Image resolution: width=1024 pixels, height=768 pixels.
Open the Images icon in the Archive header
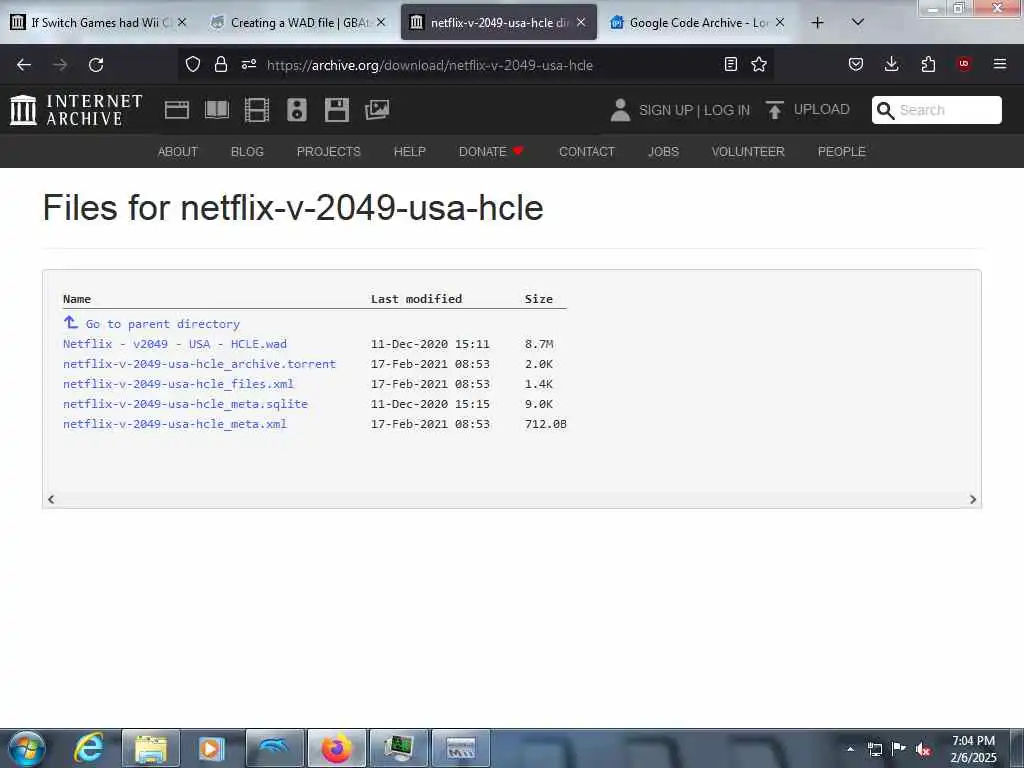point(377,110)
